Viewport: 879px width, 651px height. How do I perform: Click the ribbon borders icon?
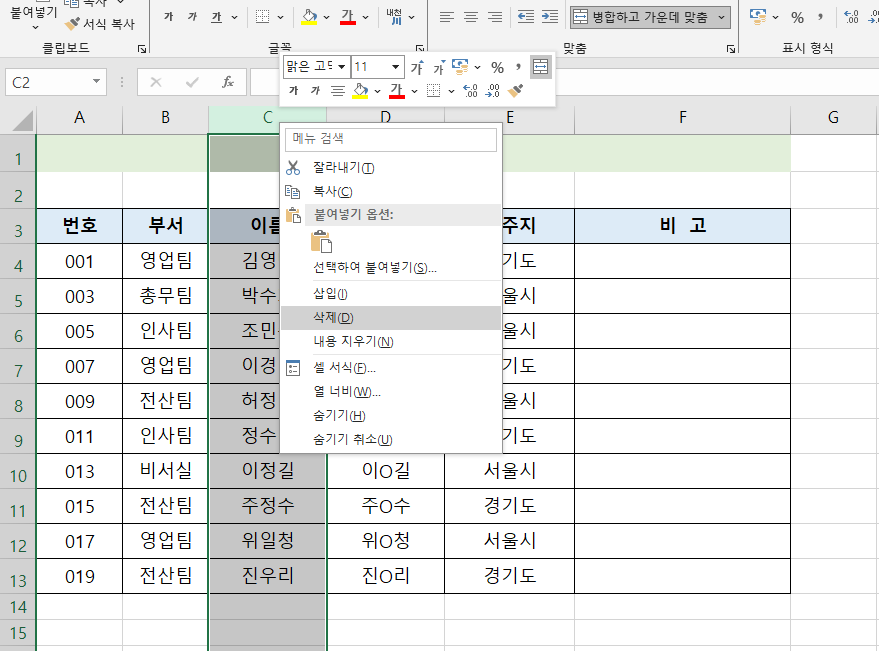(262, 17)
